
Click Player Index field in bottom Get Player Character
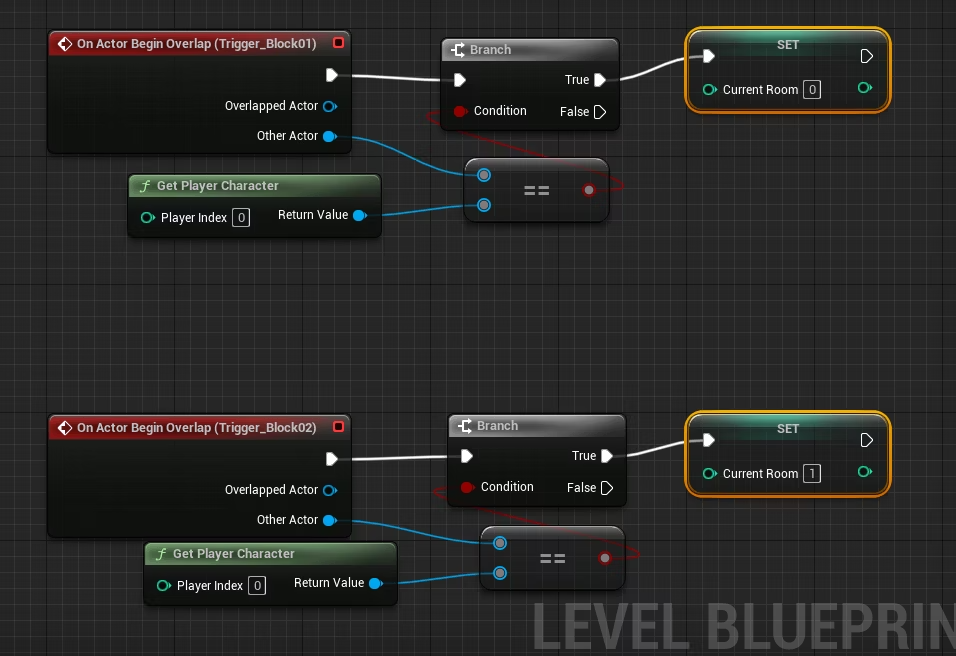(256, 585)
